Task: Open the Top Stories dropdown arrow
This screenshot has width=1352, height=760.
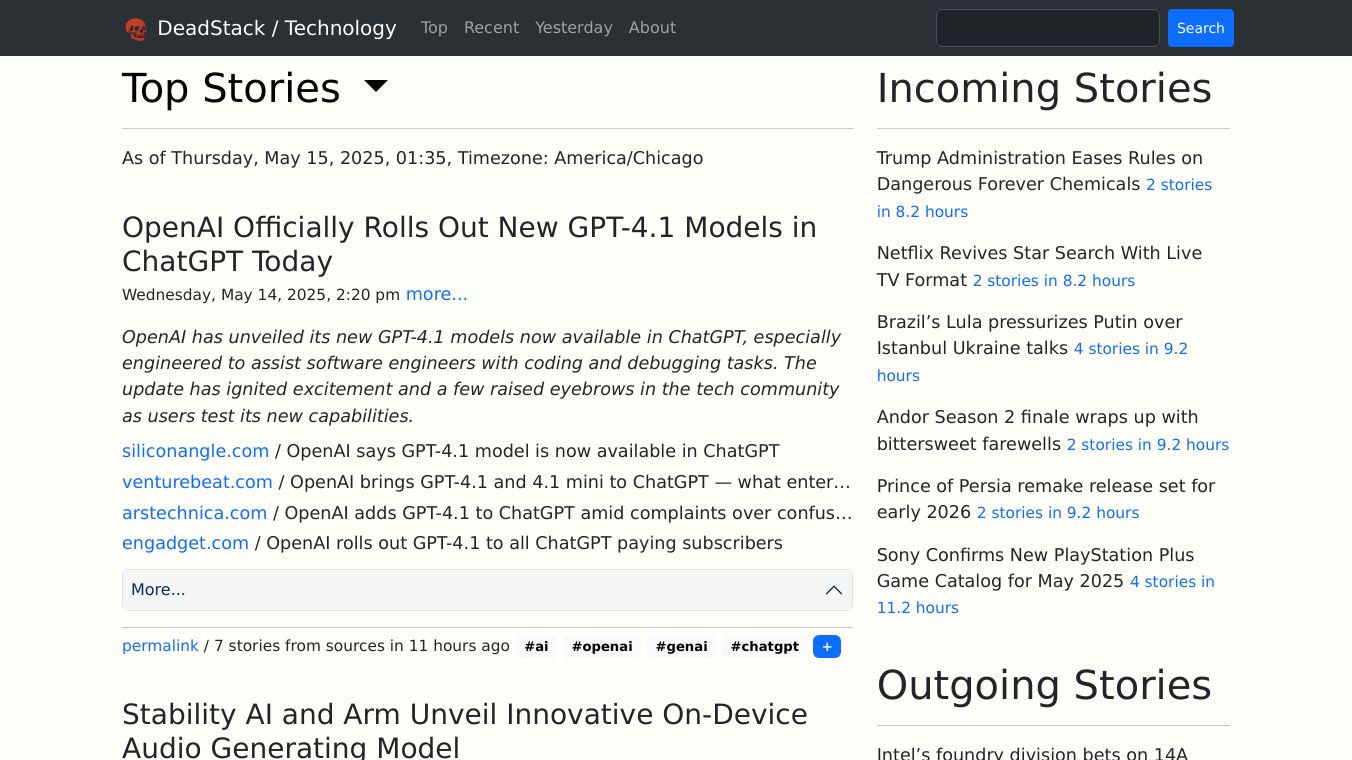Action: pyautogui.click(x=376, y=87)
